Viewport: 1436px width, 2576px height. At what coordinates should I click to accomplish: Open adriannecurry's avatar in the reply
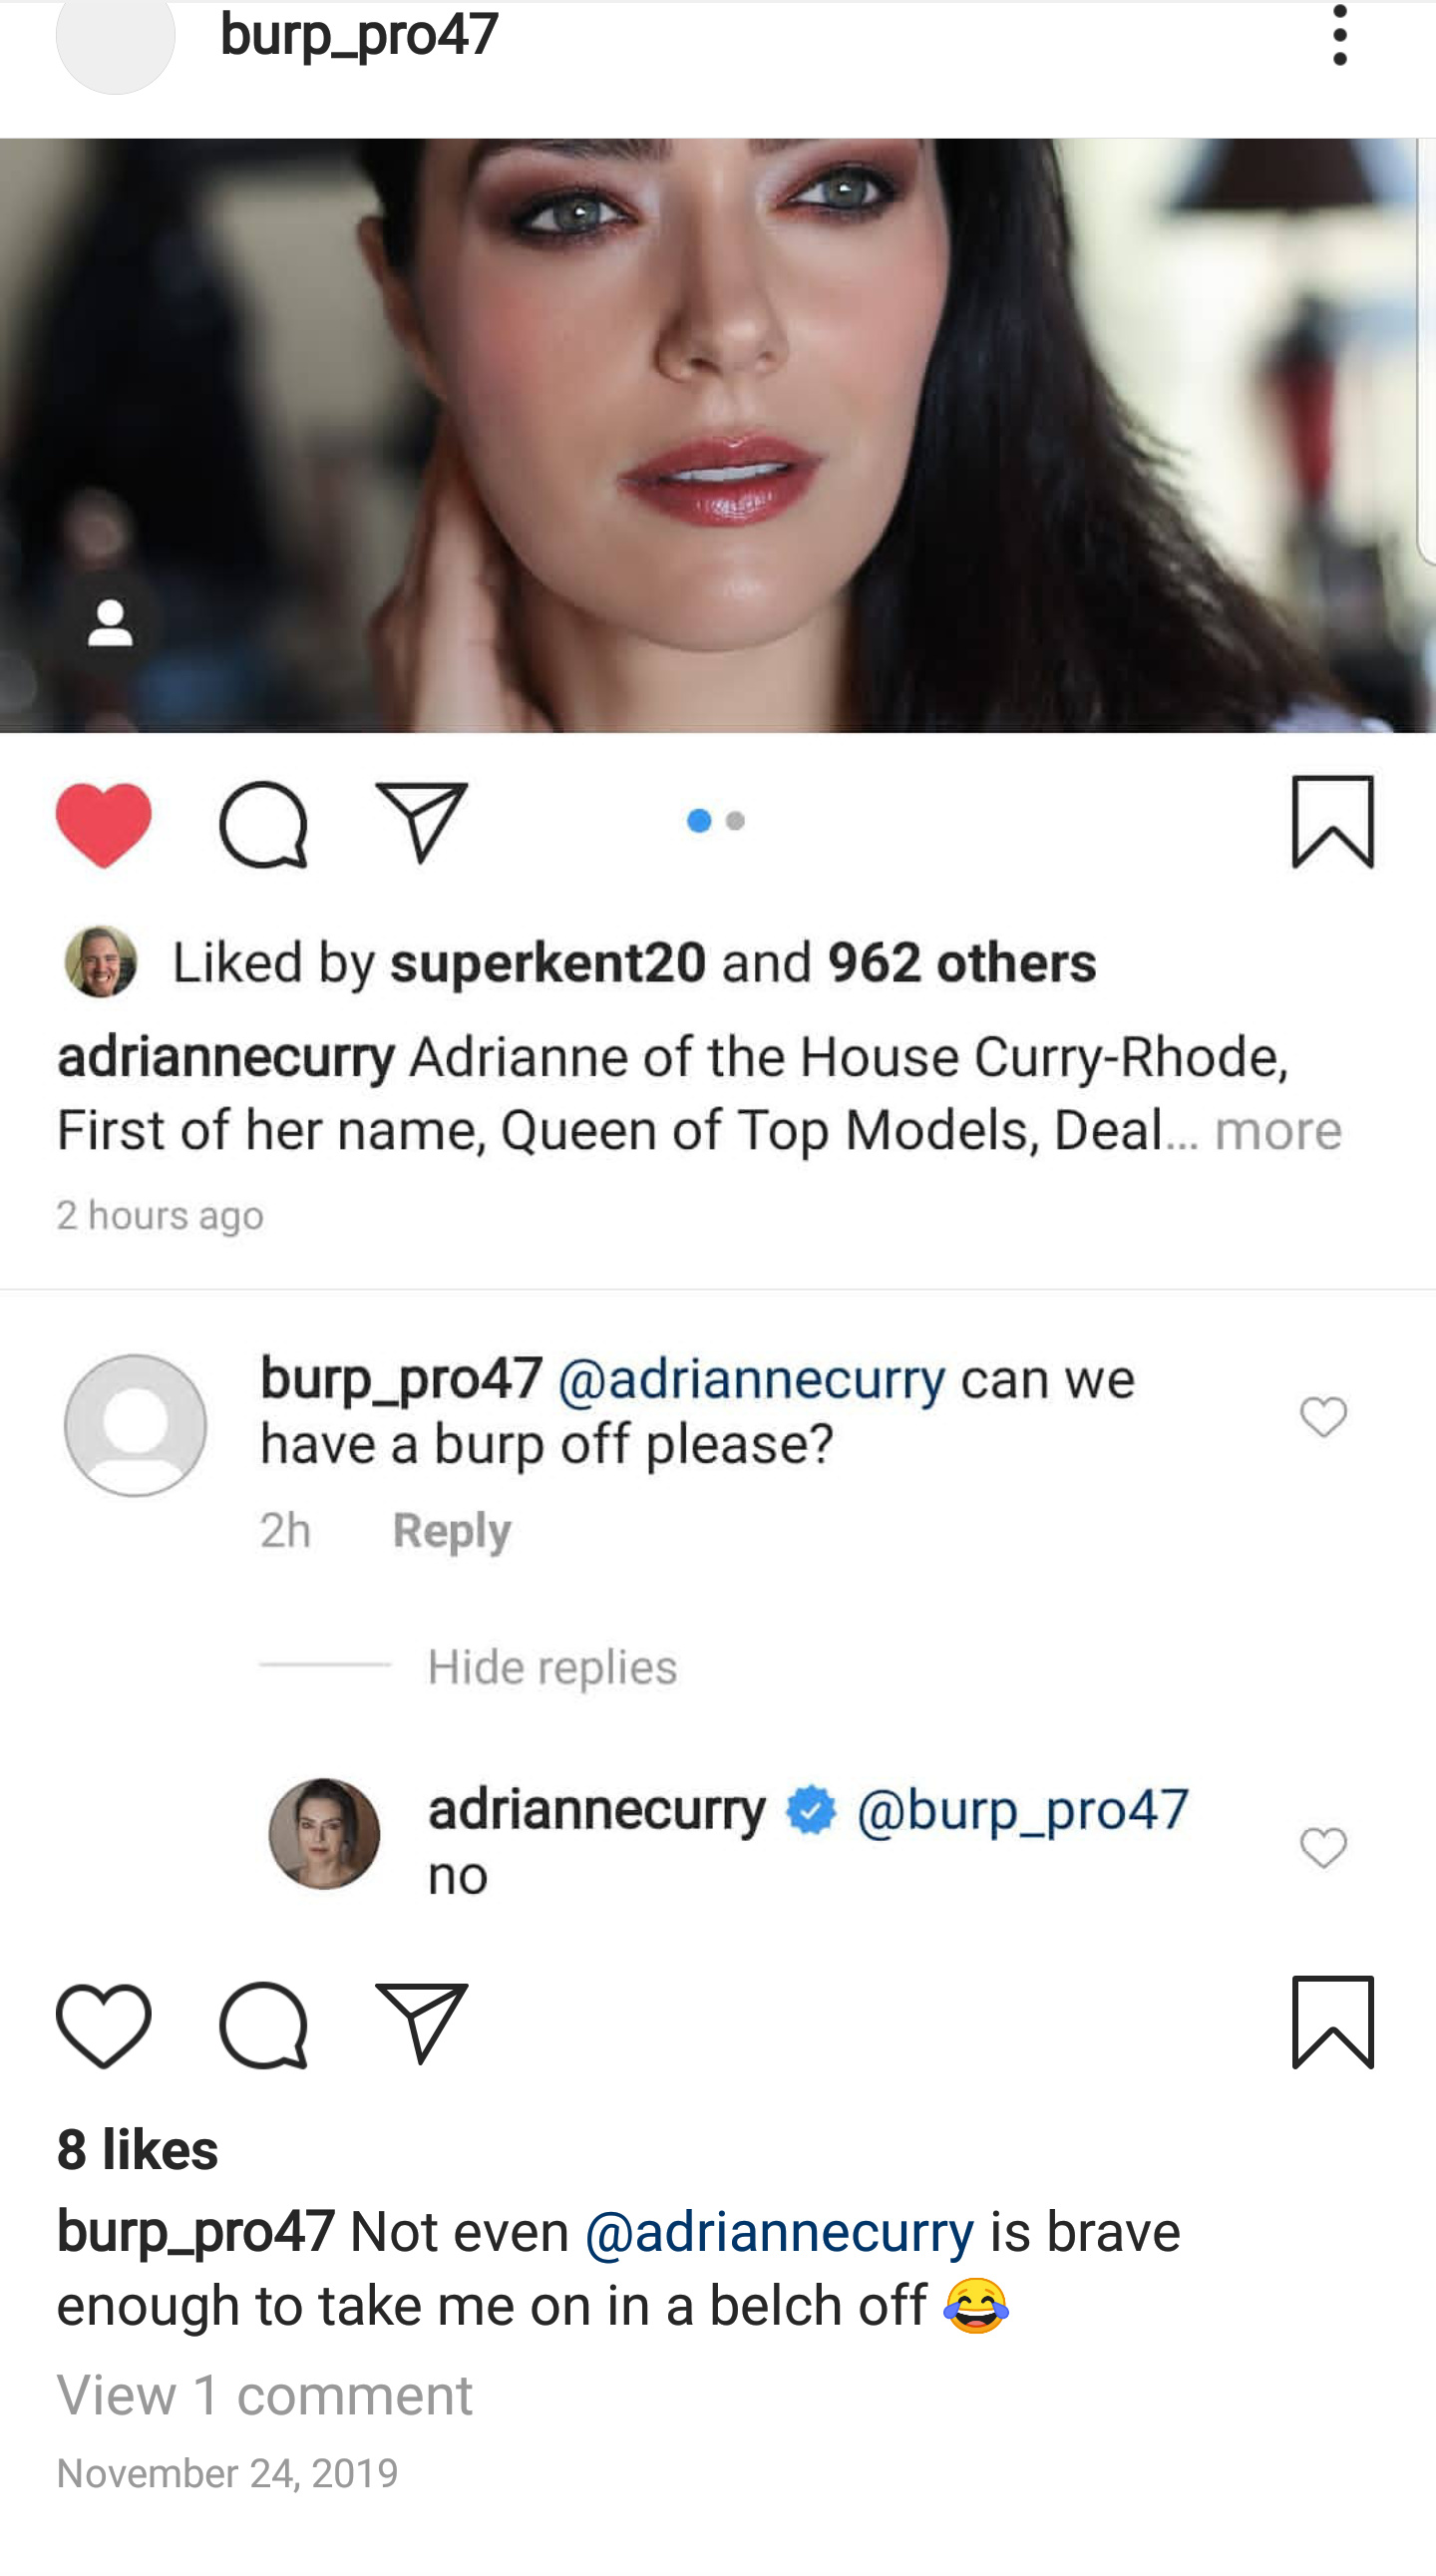[x=324, y=1834]
